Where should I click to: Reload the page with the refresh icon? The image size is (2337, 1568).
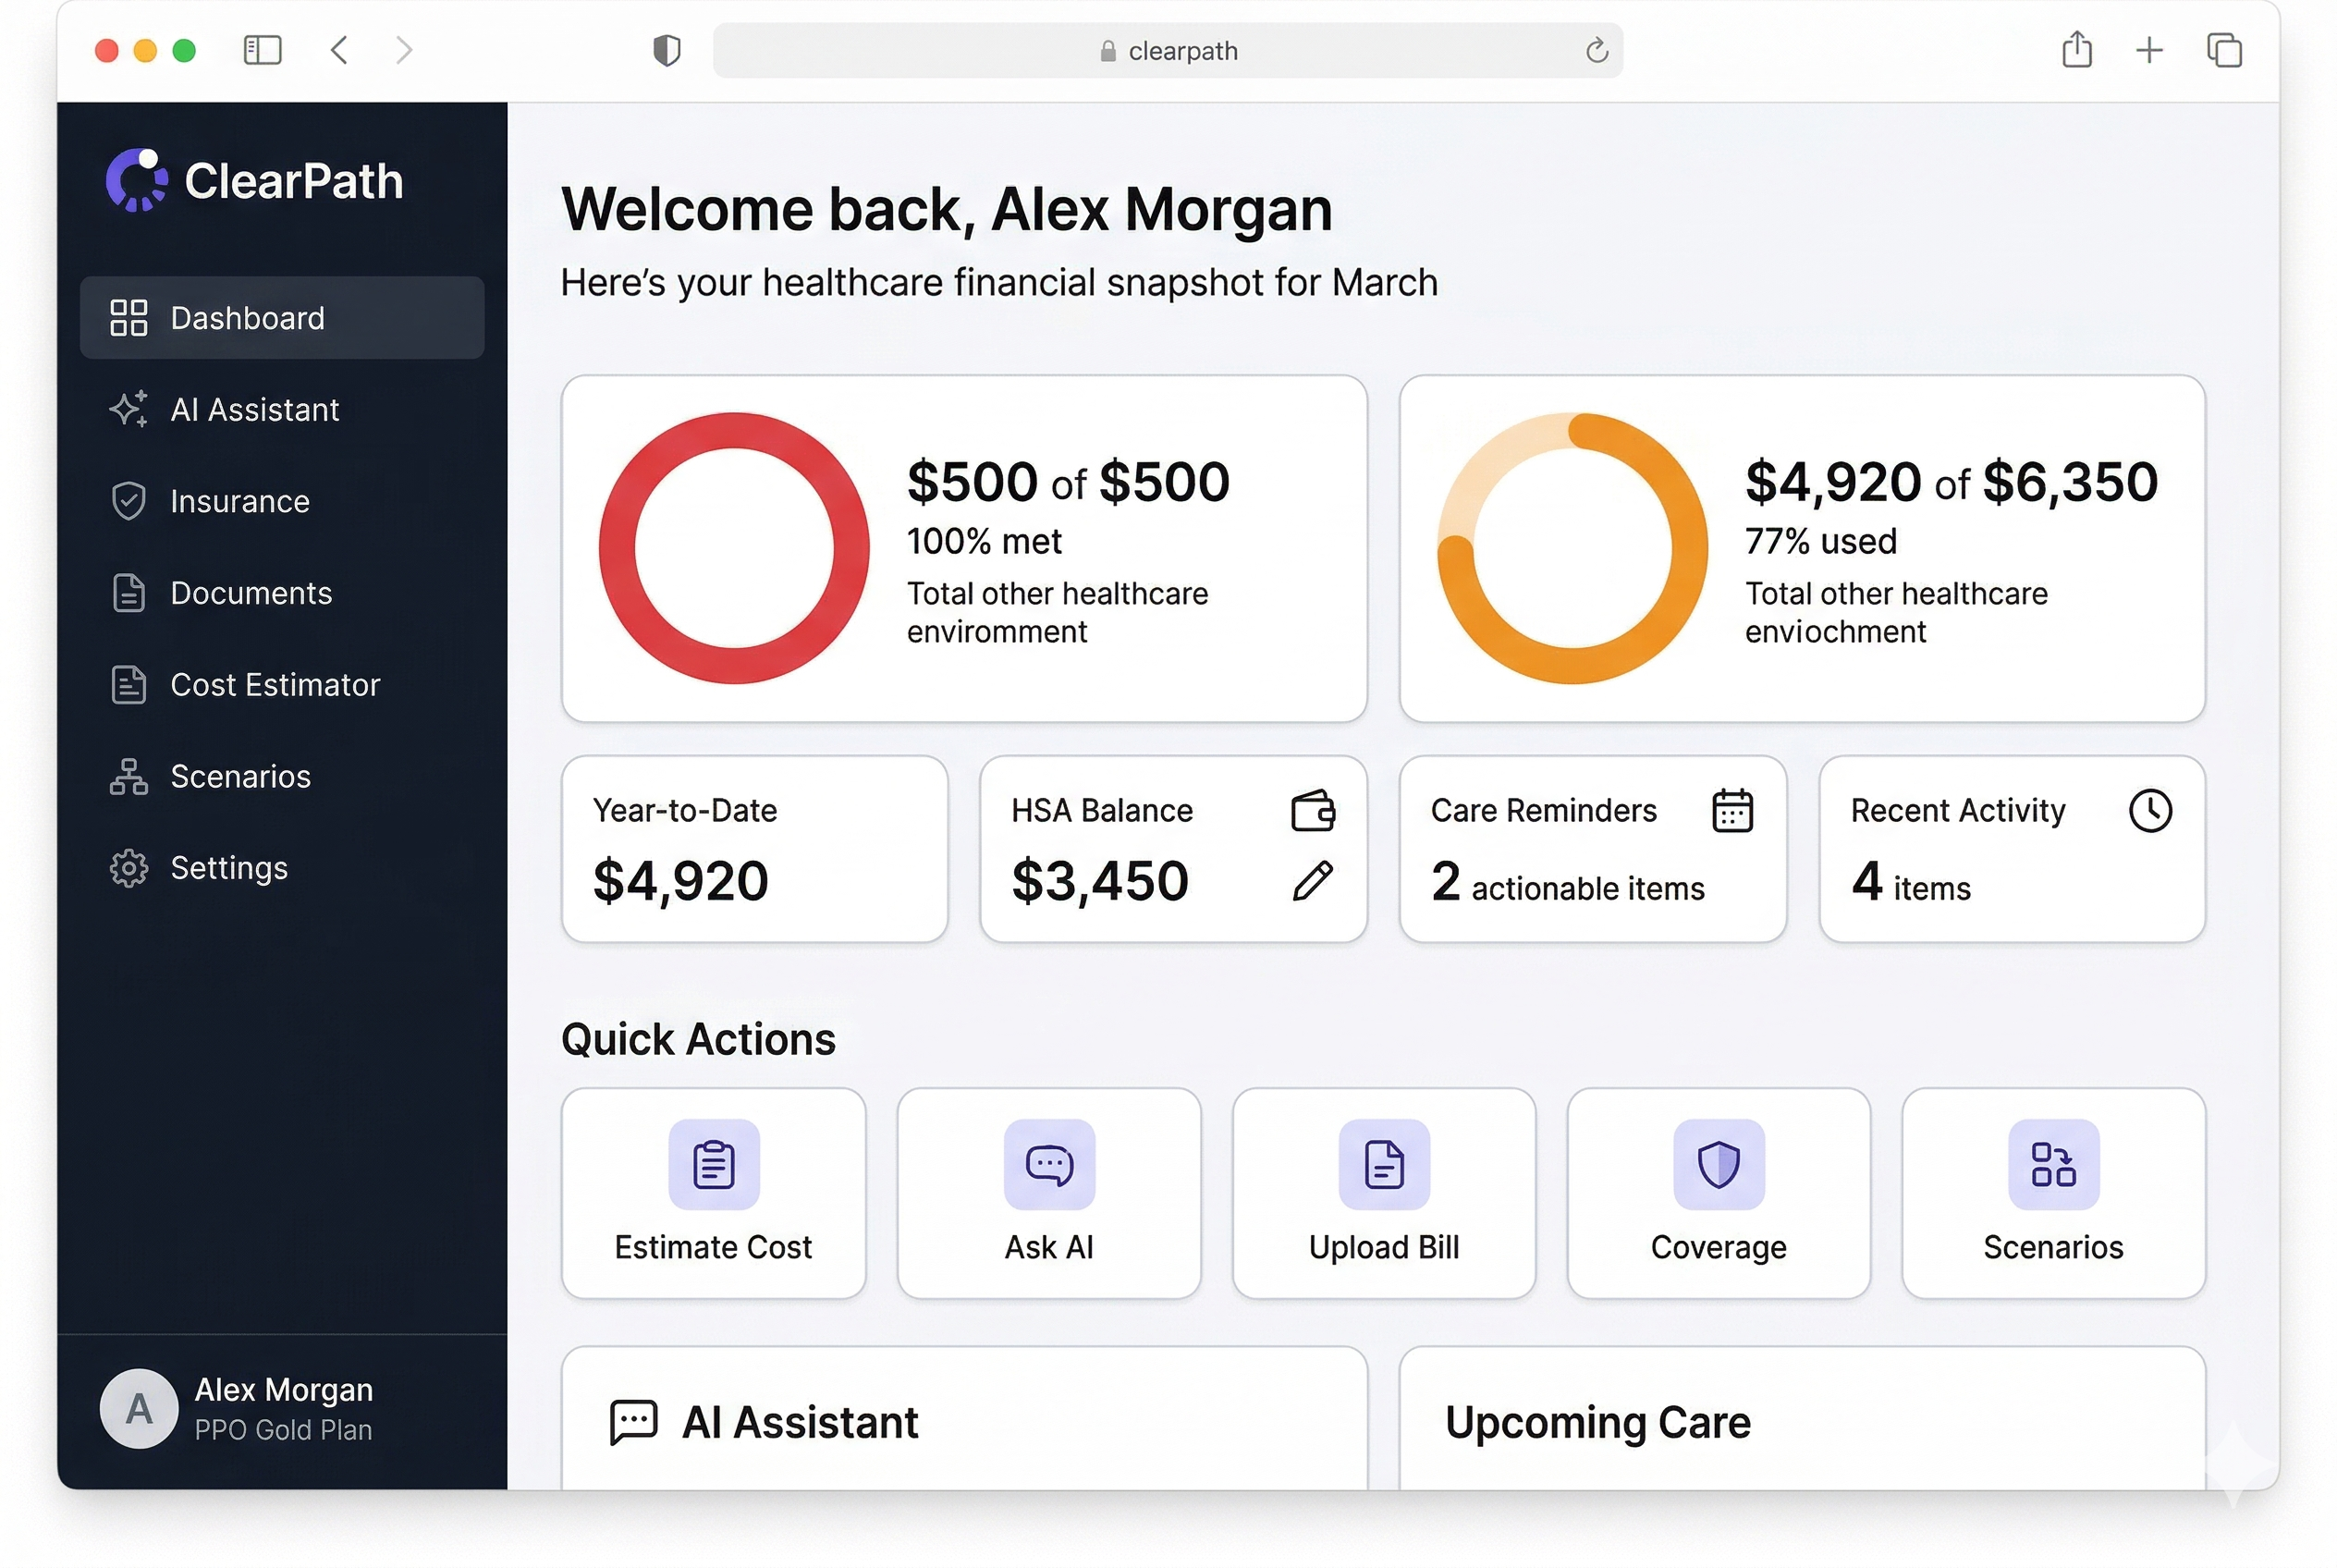coord(1596,50)
